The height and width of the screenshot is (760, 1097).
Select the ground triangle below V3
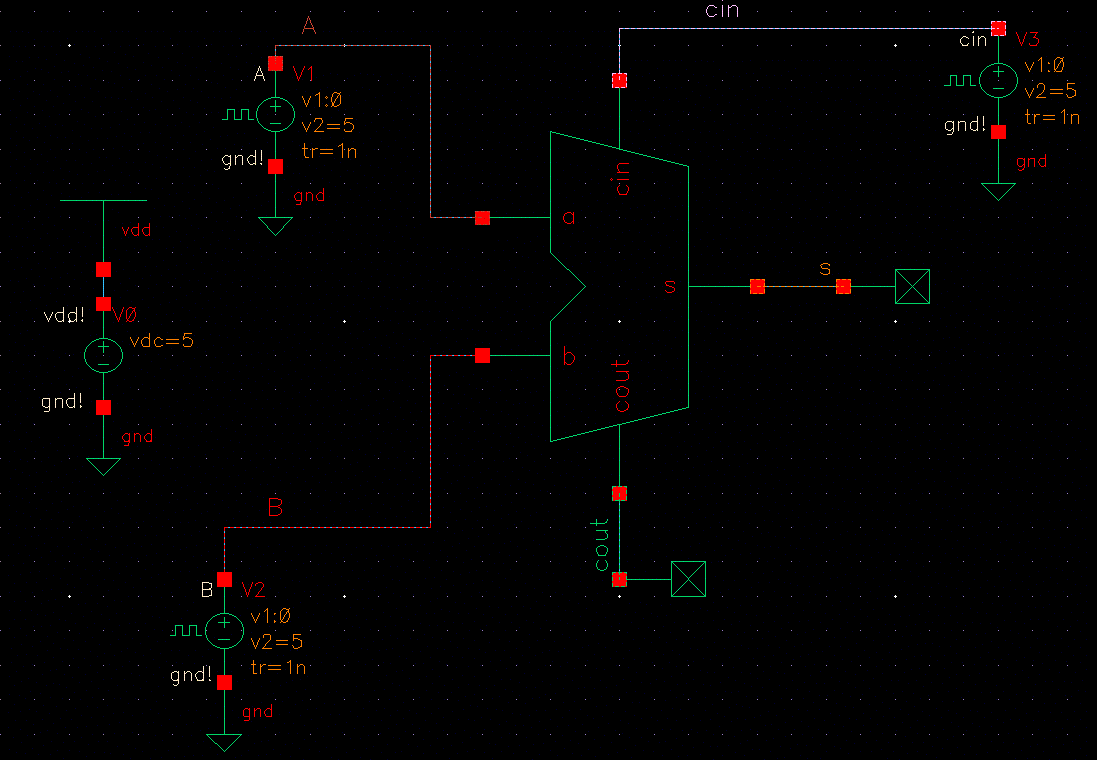point(998,192)
